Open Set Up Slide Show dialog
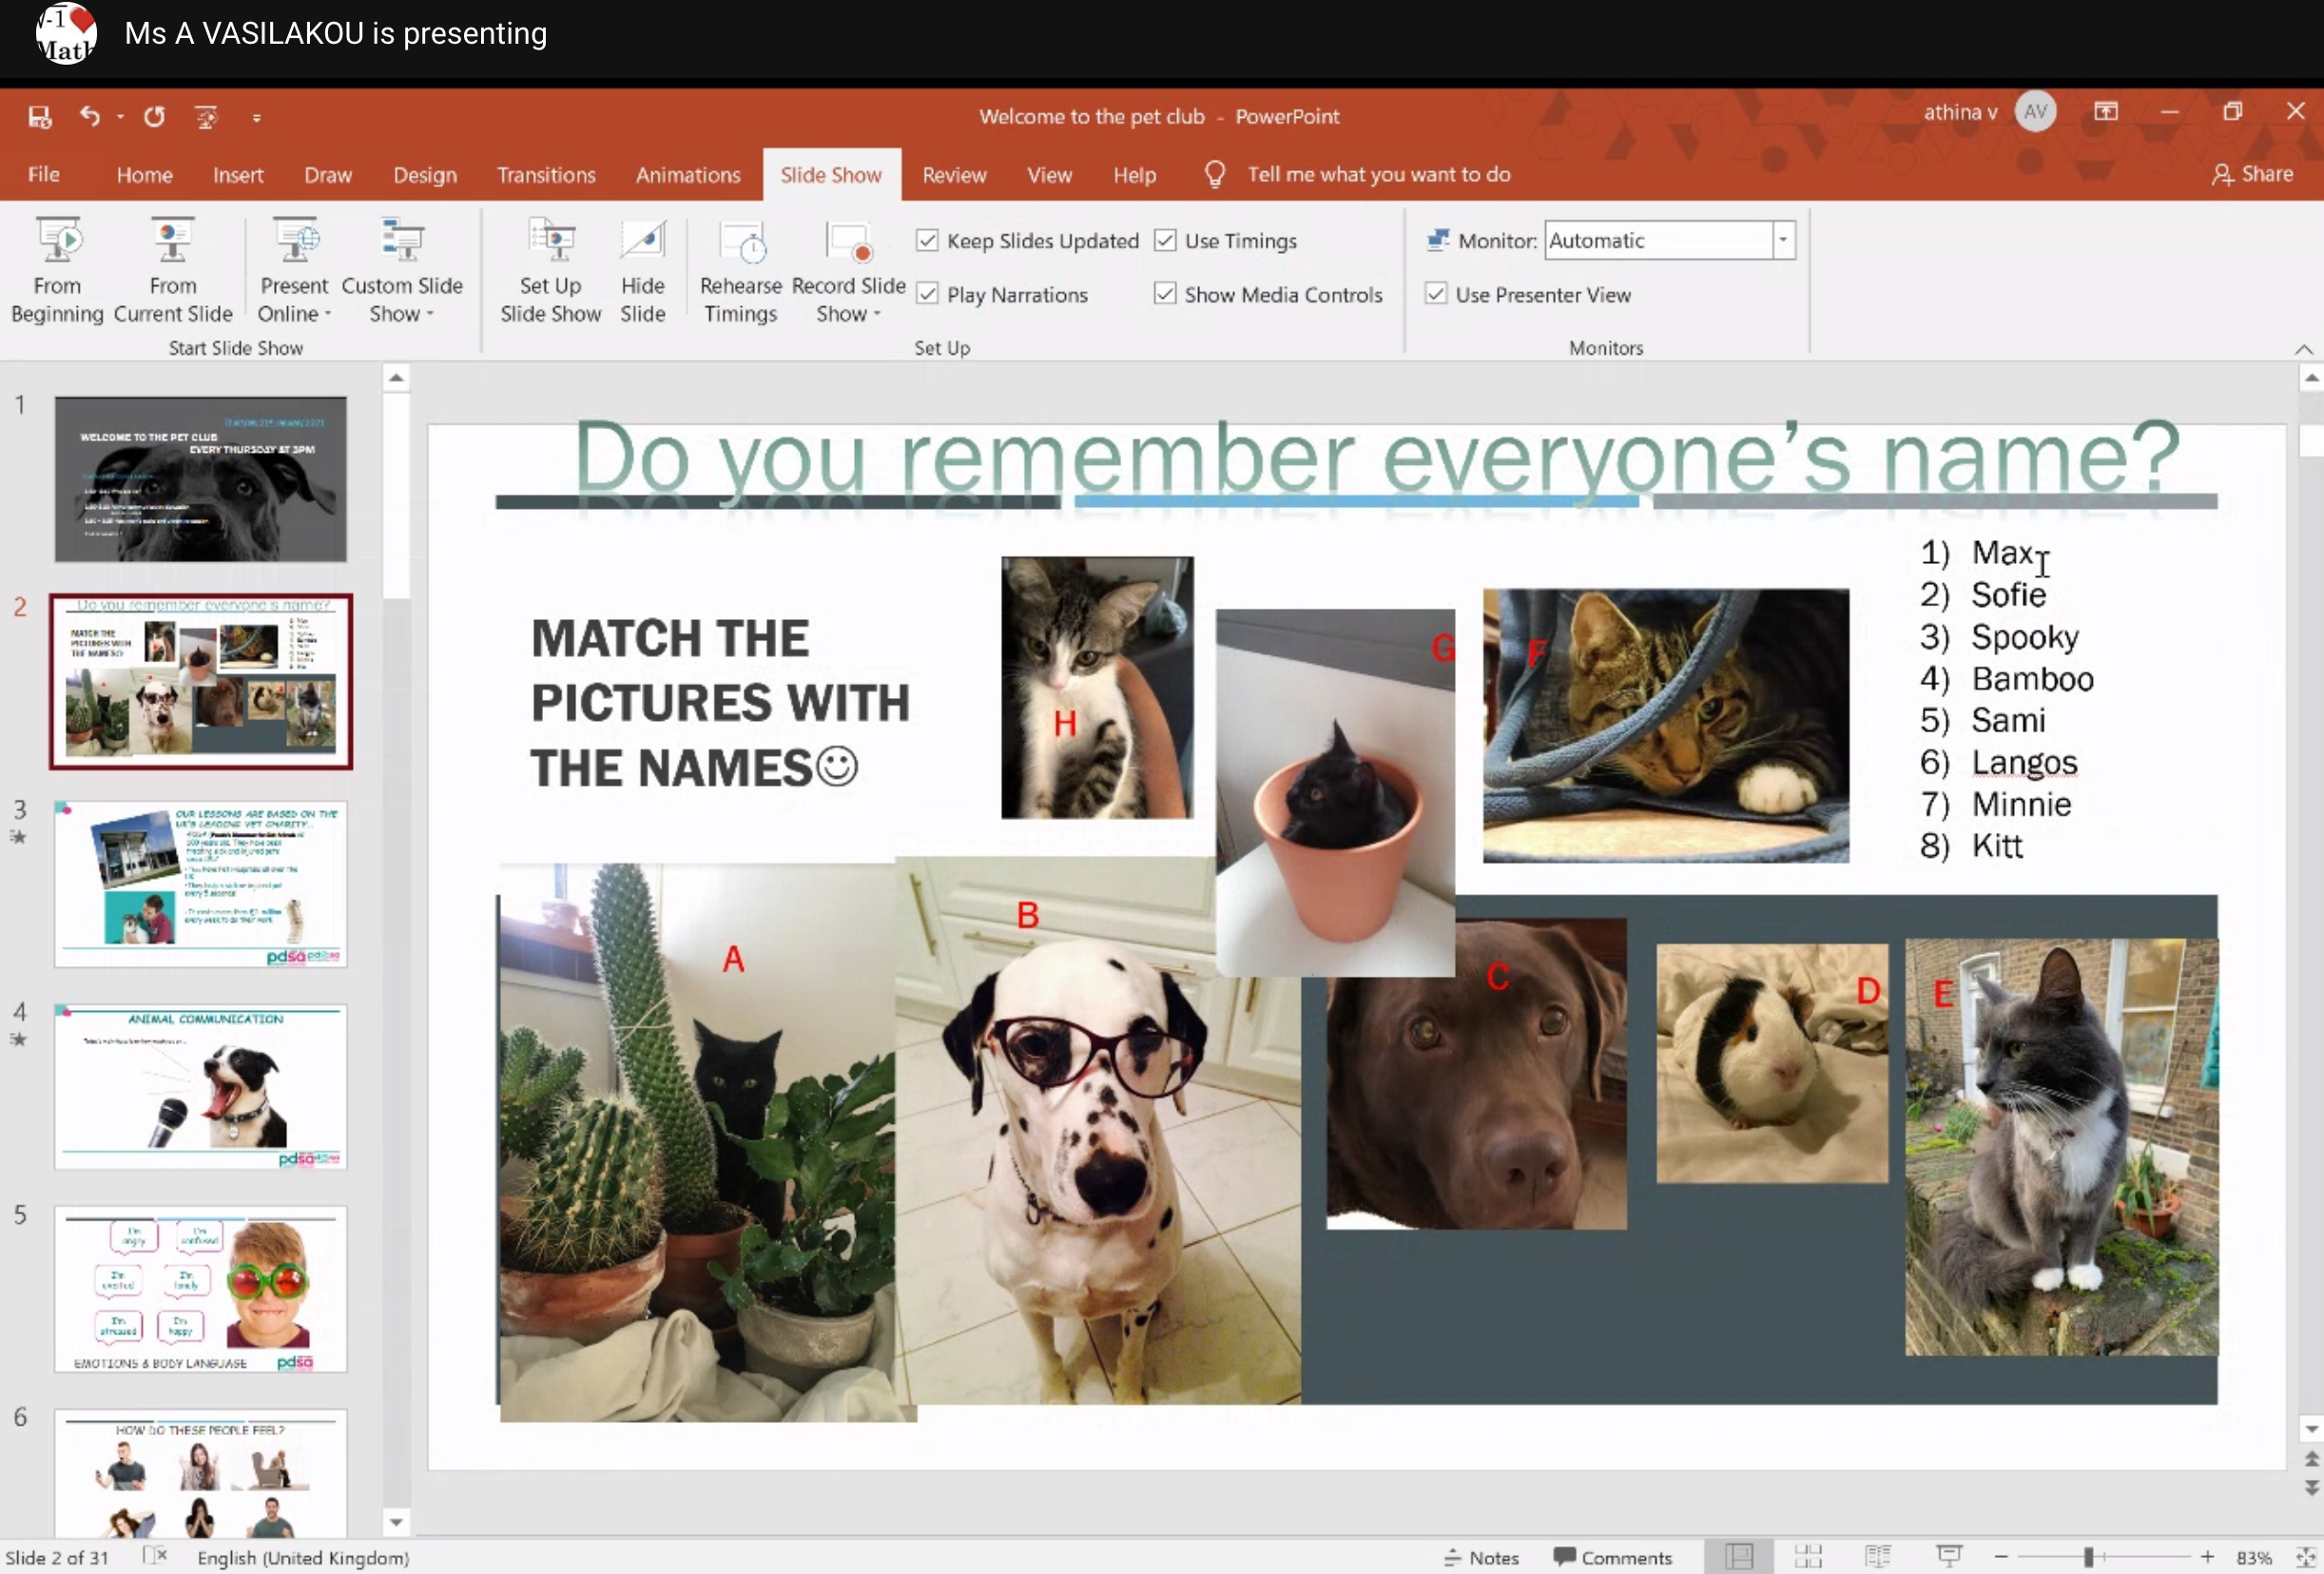 [x=551, y=270]
